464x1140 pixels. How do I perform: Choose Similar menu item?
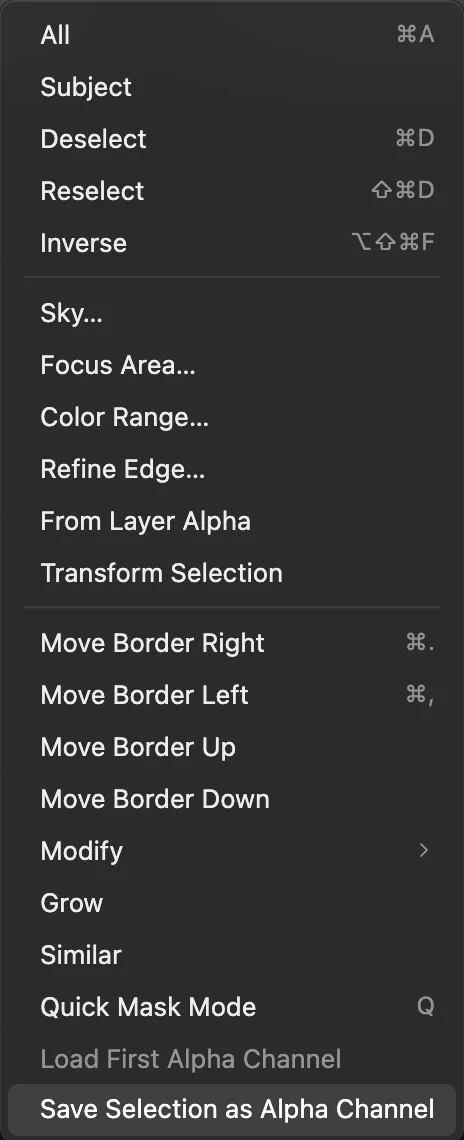click(x=232, y=955)
